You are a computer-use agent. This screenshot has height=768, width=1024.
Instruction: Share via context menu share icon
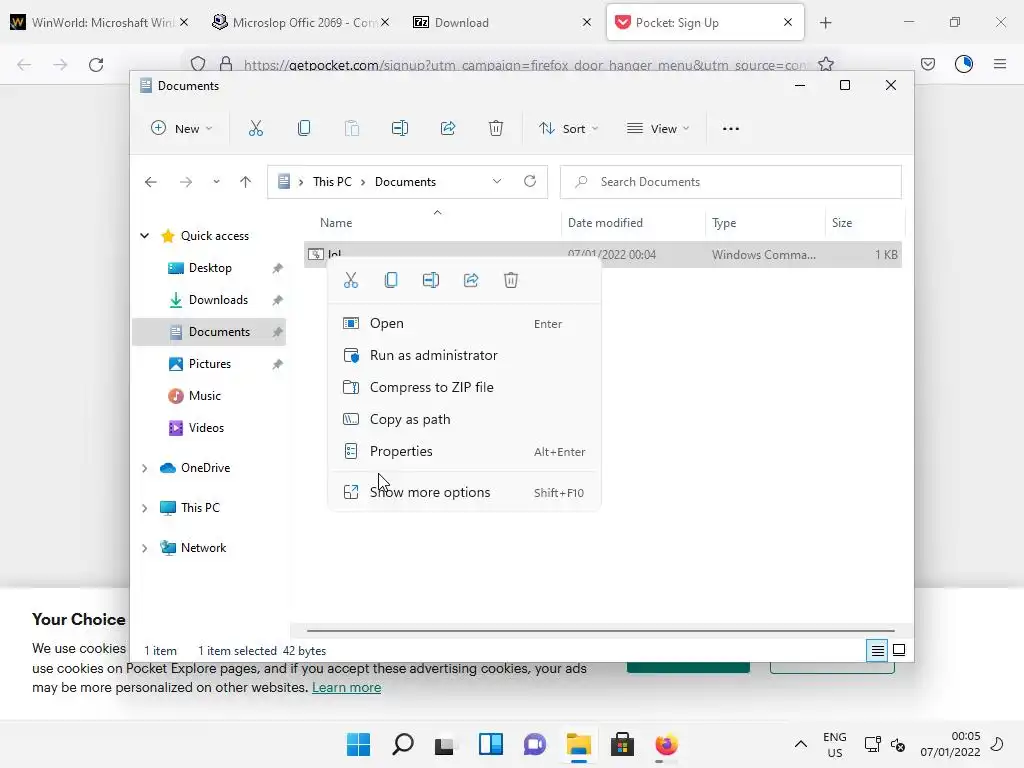[x=471, y=280]
